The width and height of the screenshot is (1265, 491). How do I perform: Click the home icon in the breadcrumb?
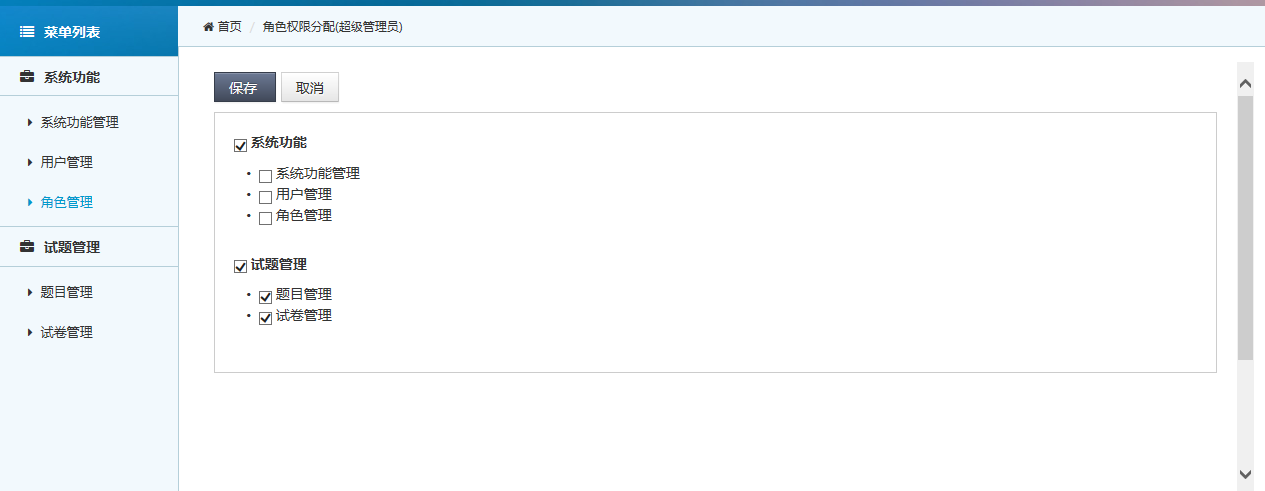point(208,26)
